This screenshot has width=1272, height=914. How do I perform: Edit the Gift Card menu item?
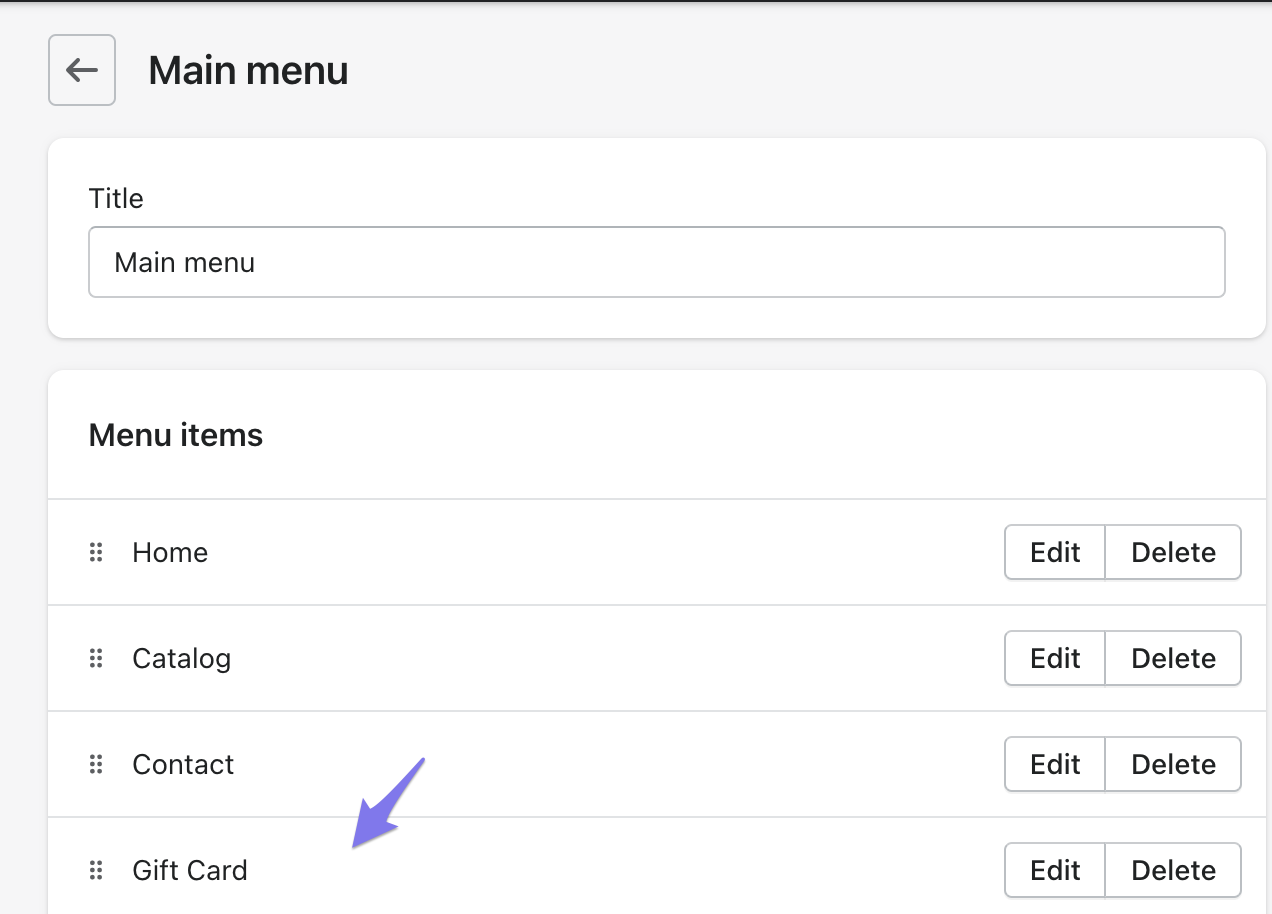[1055, 870]
